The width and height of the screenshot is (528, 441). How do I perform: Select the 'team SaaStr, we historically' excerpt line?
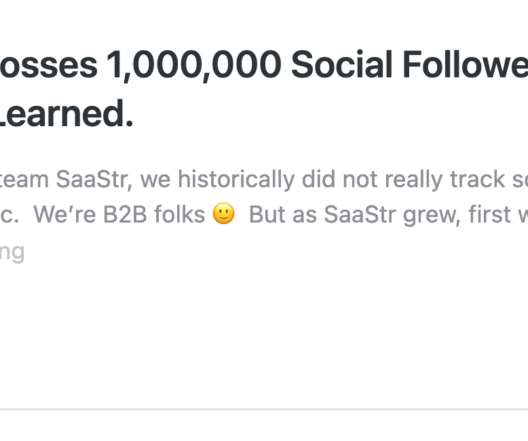[x=264, y=179]
